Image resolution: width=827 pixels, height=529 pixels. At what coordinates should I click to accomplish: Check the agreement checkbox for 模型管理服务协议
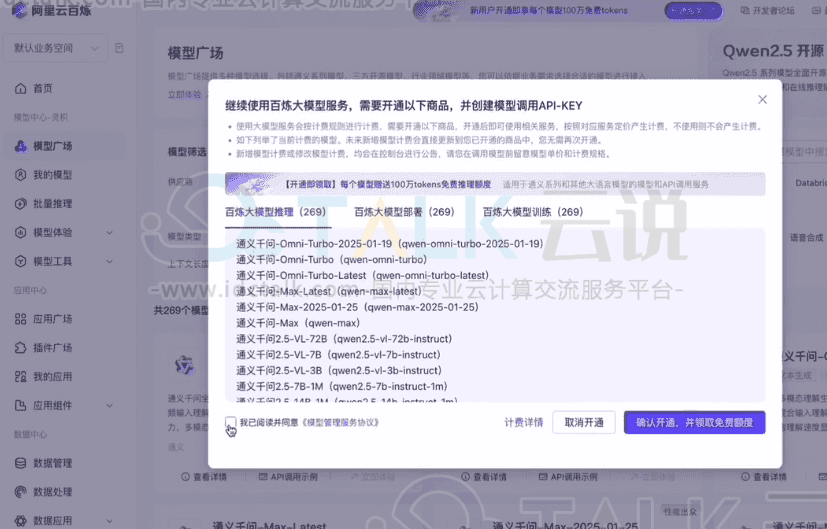click(x=230, y=422)
